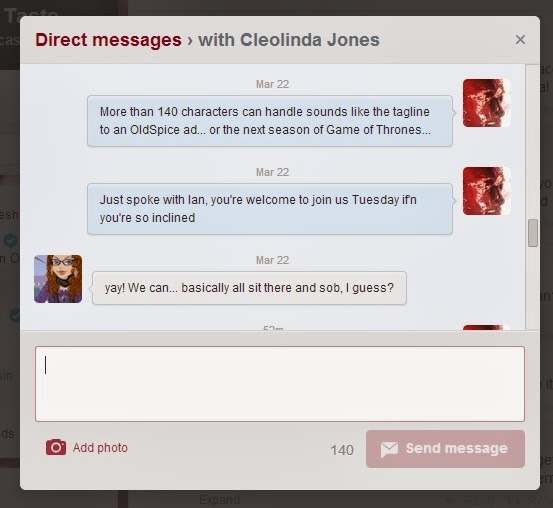Click the dimmed Expand link behind dialog
553x508 pixels.
point(219,500)
